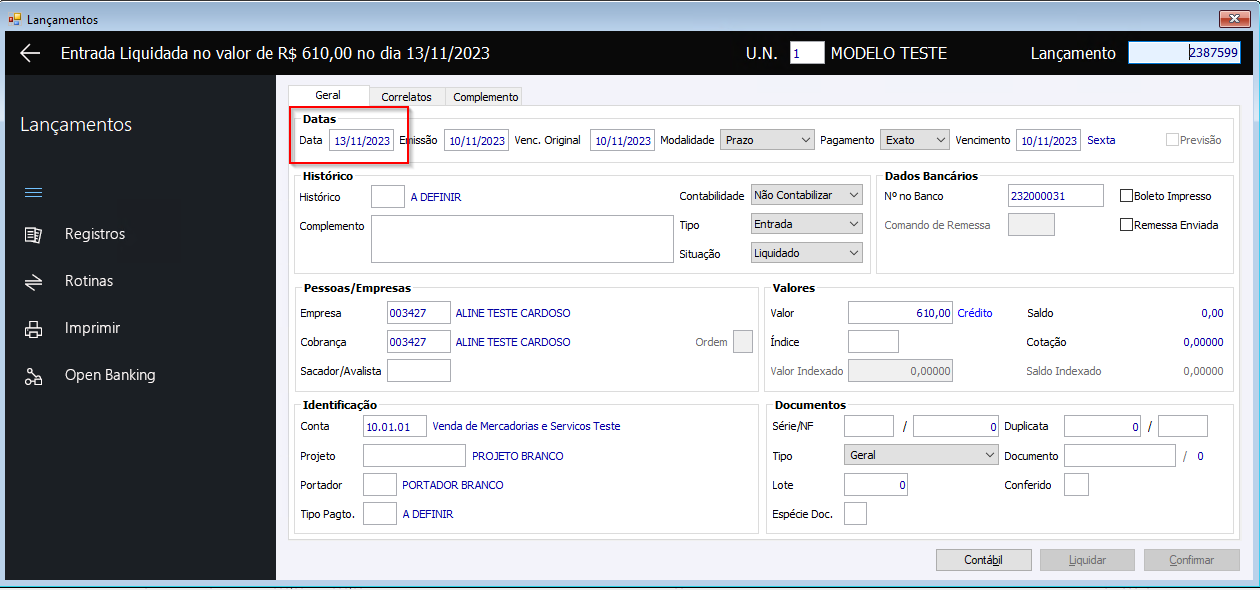
Task: Click the hamburger menu icon in sidebar
Action: click(x=33, y=192)
